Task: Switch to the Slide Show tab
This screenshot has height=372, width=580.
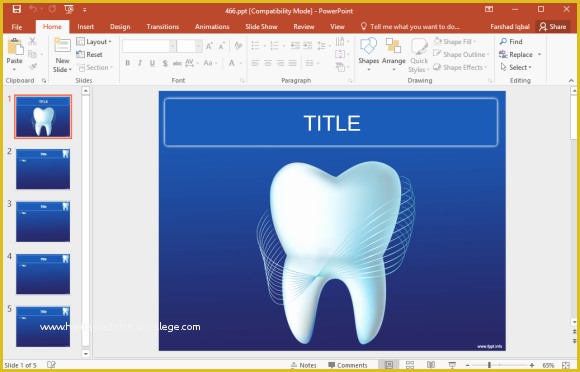Action: [261, 27]
